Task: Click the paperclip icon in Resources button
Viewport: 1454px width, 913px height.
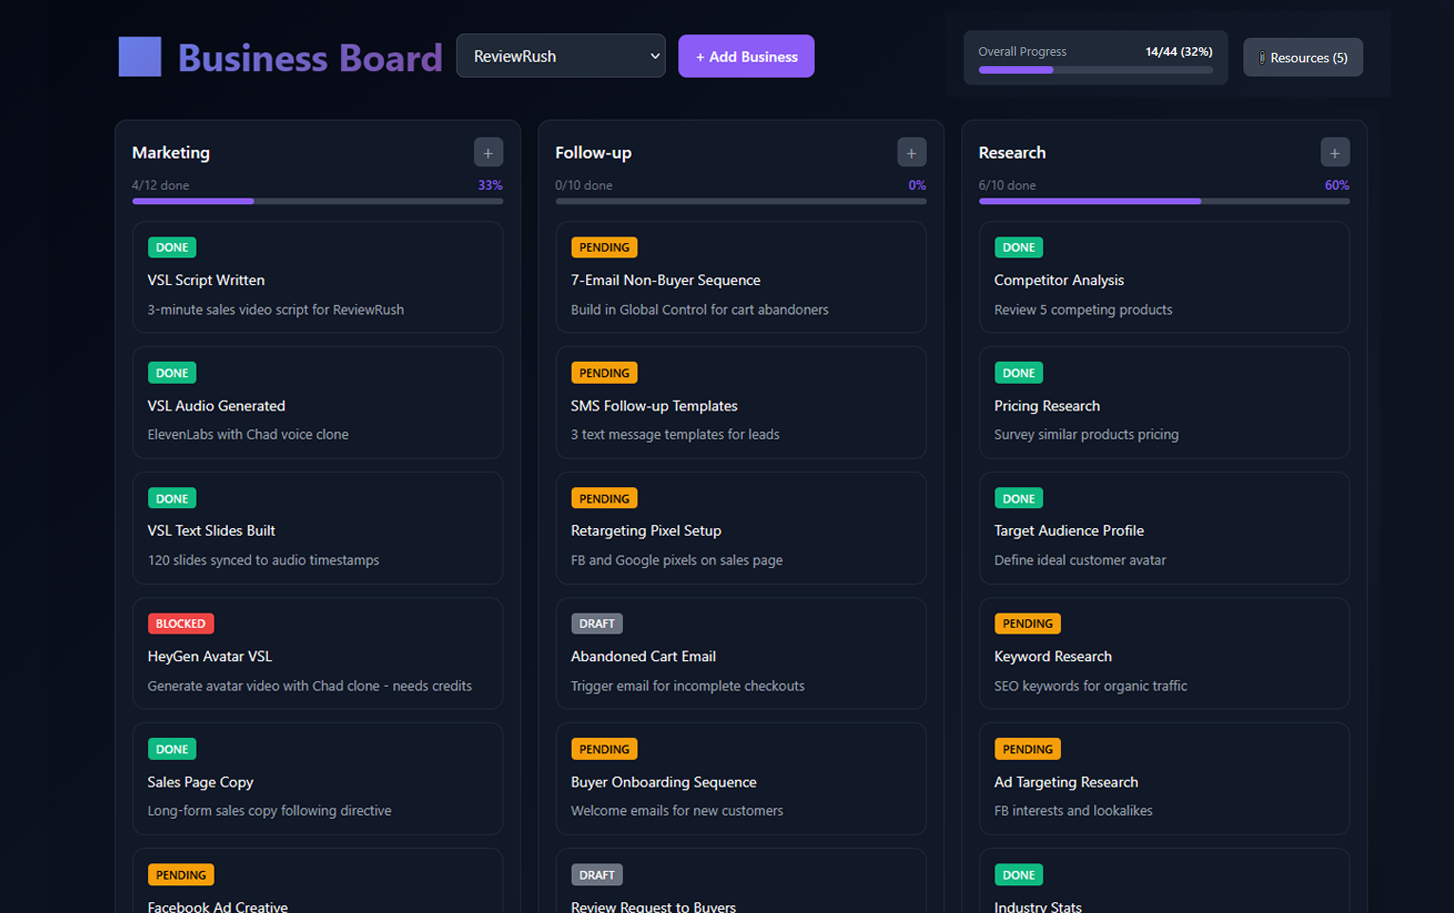Action: (1262, 58)
